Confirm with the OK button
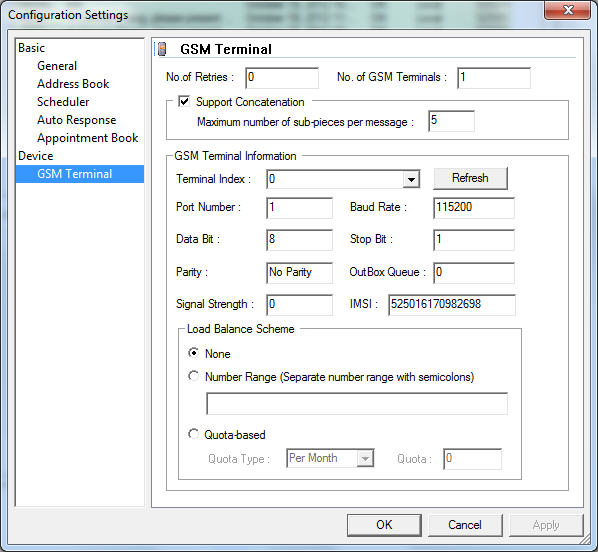598x552 pixels. click(384, 525)
